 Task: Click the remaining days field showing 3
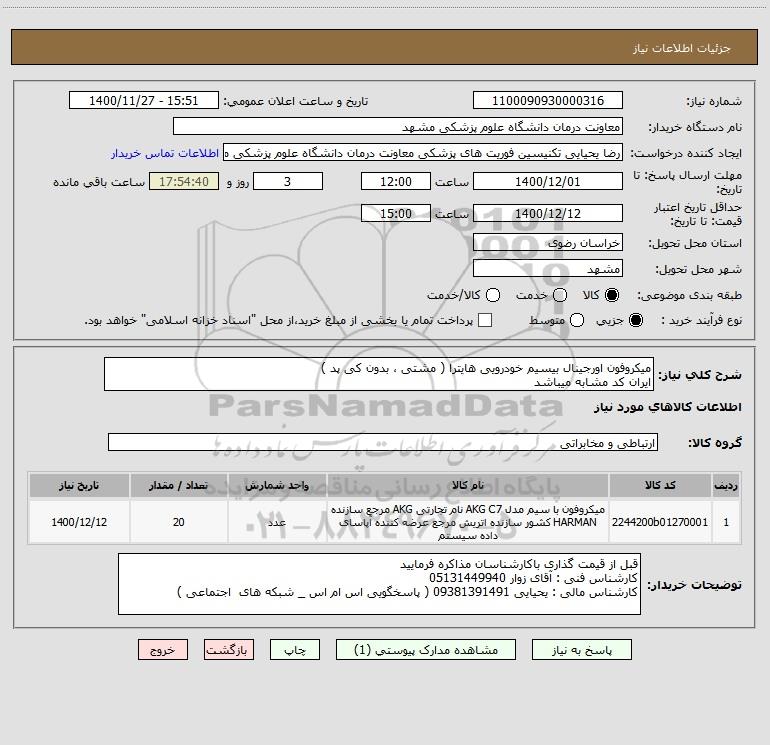point(287,181)
